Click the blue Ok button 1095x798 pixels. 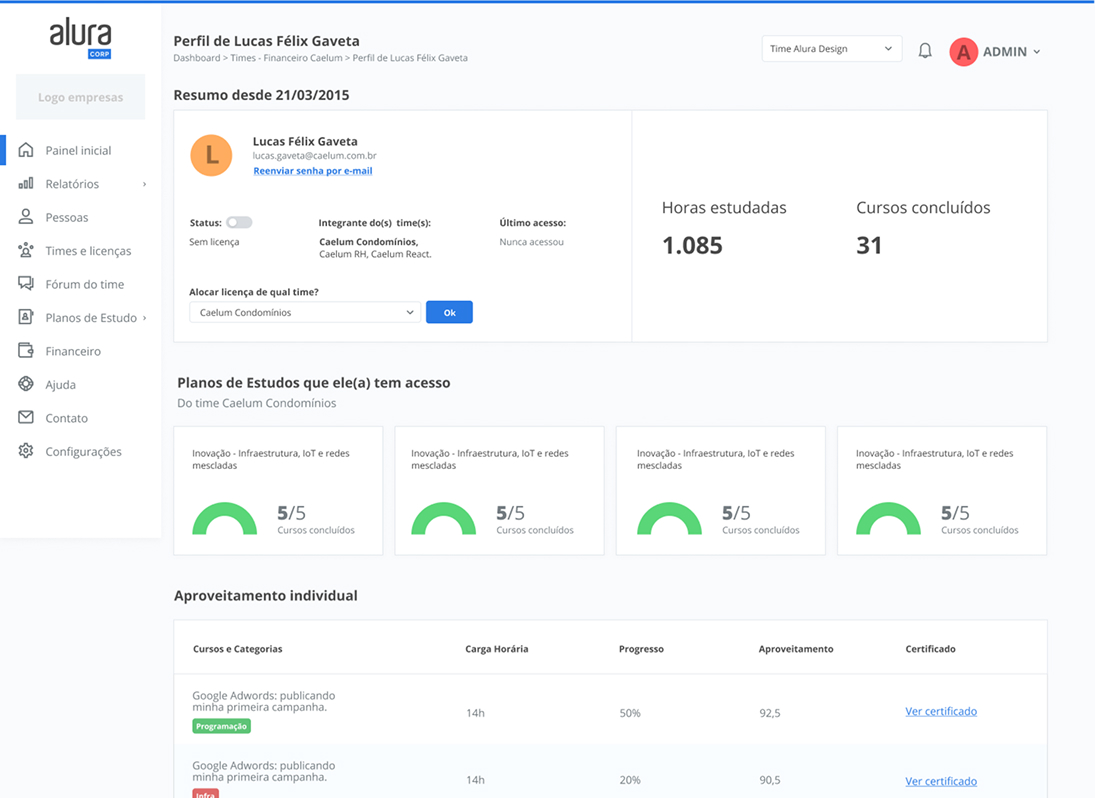coord(449,312)
